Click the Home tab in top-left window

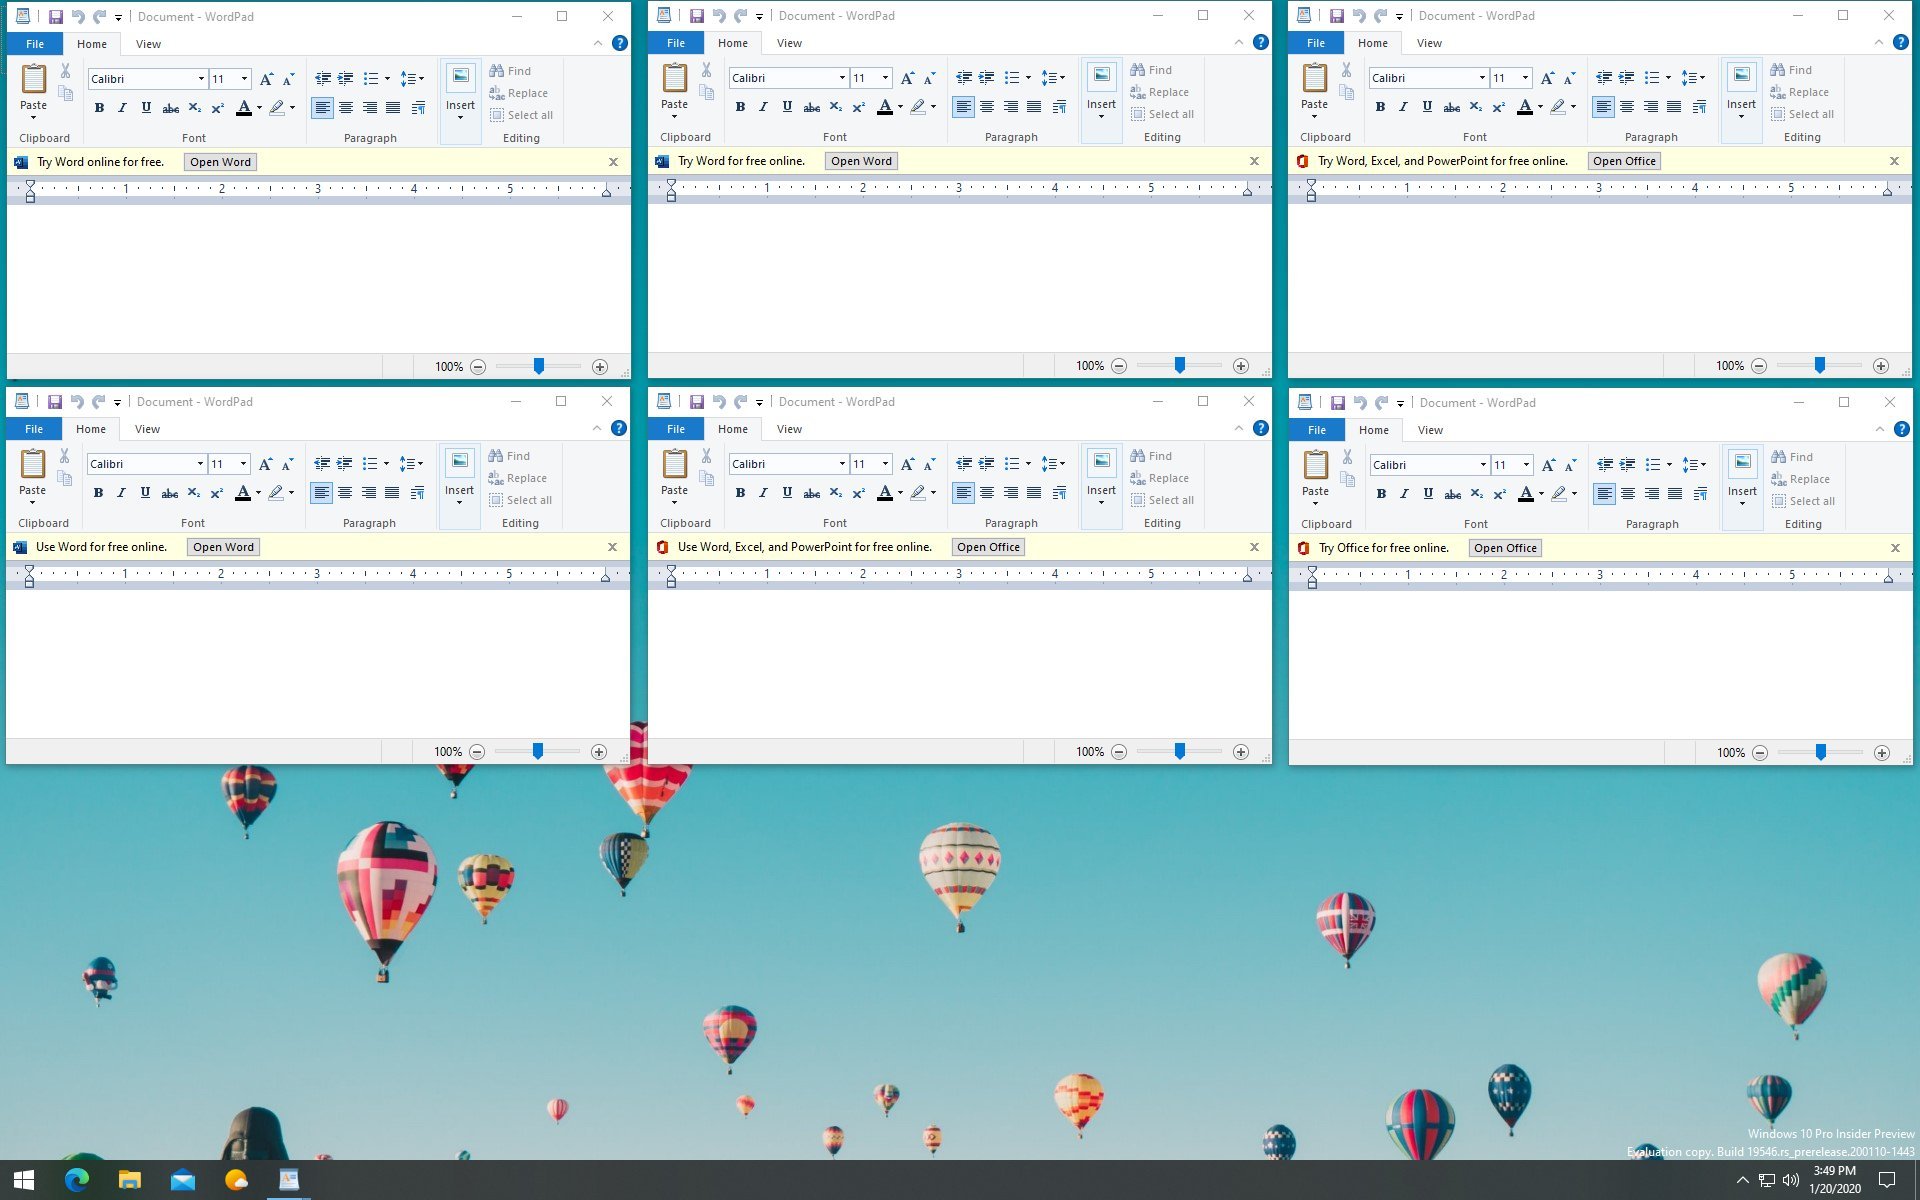coord(91,43)
